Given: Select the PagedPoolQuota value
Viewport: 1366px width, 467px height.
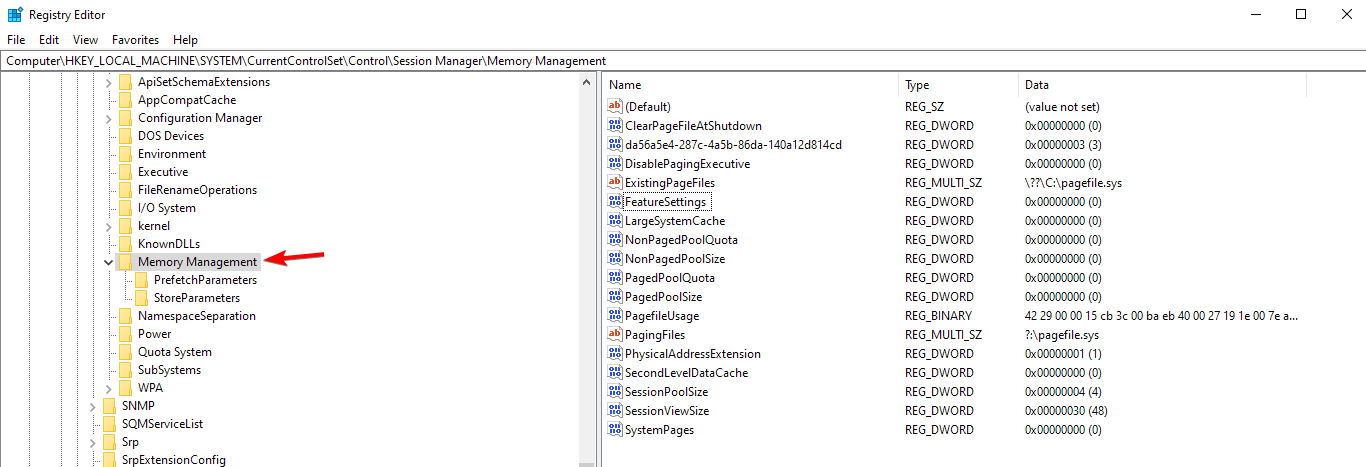Looking at the screenshot, I should [670, 278].
